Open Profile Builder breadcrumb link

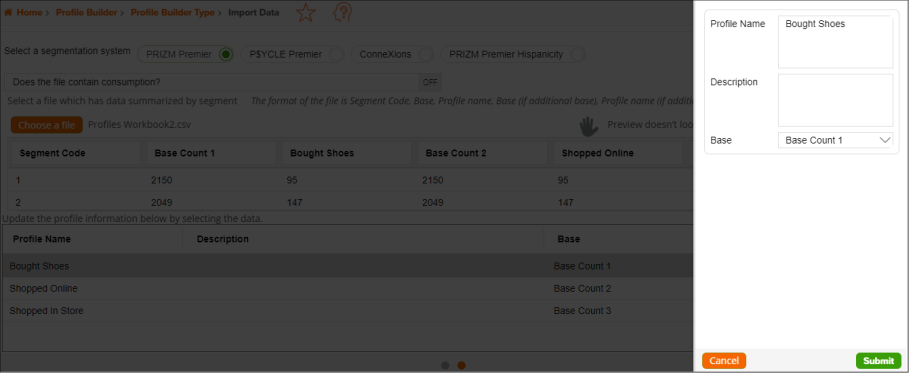click(86, 12)
